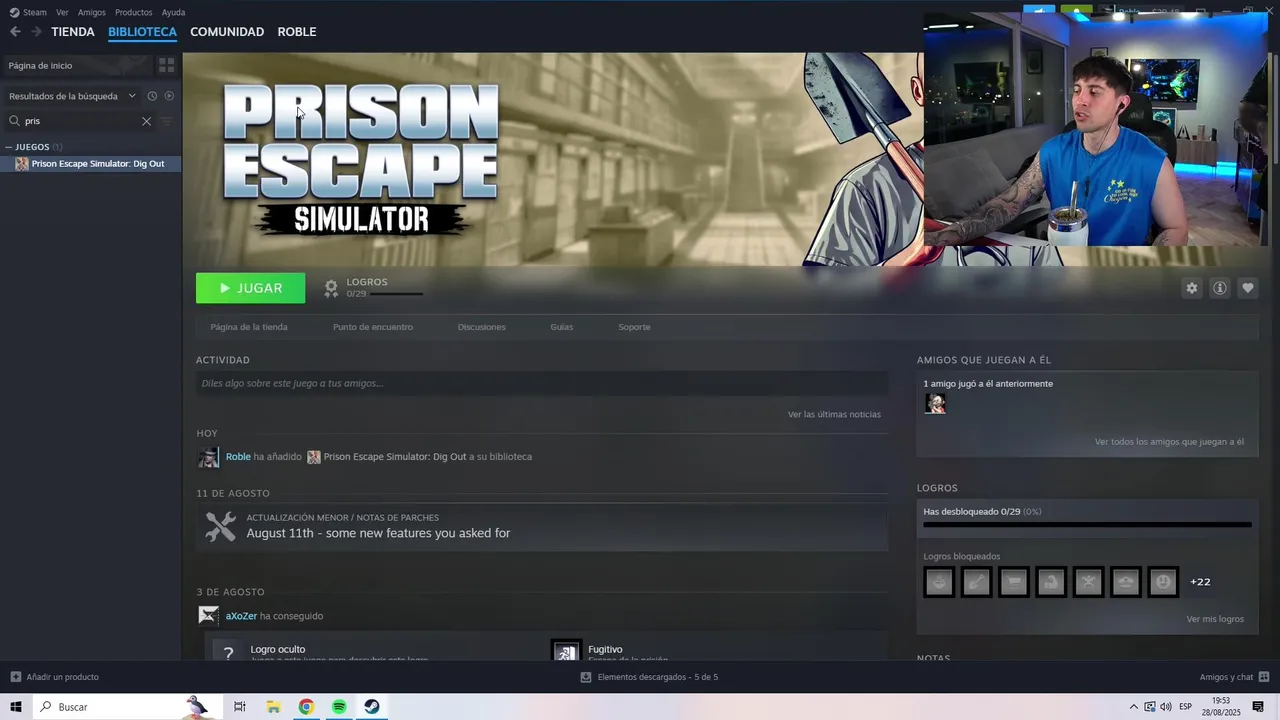Open the Ayuda menu
Image resolution: width=1280 pixels, height=720 pixels.
tap(173, 12)
